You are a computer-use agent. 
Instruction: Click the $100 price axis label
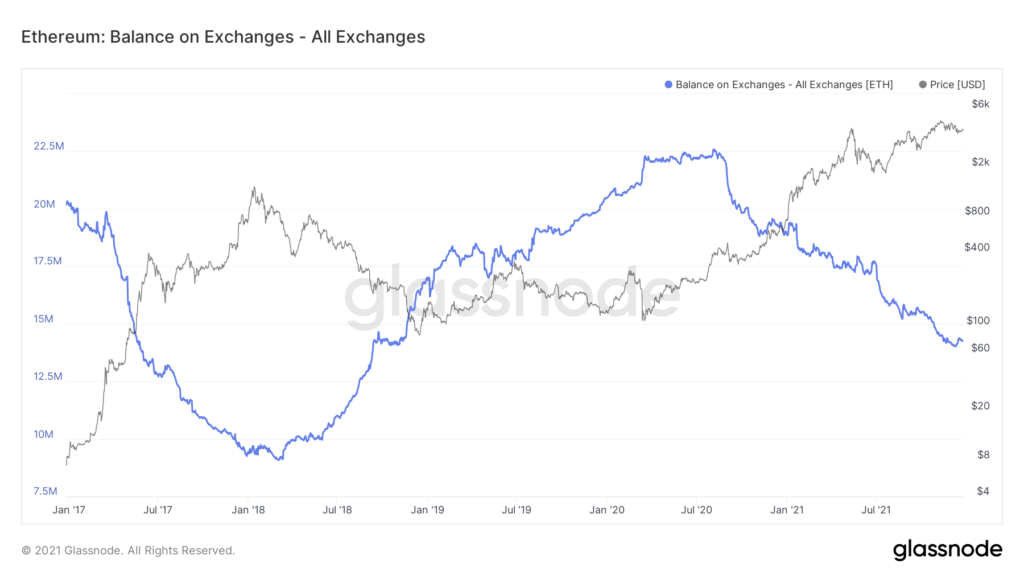(x=978, y=320)
